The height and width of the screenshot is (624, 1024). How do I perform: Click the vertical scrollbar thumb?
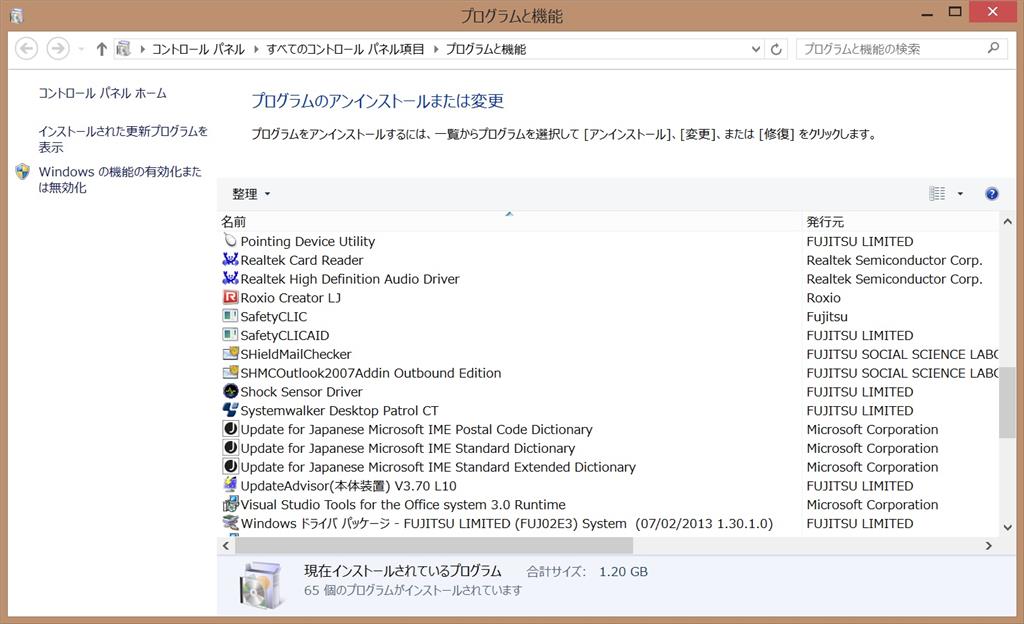[x=1007, y=402]
